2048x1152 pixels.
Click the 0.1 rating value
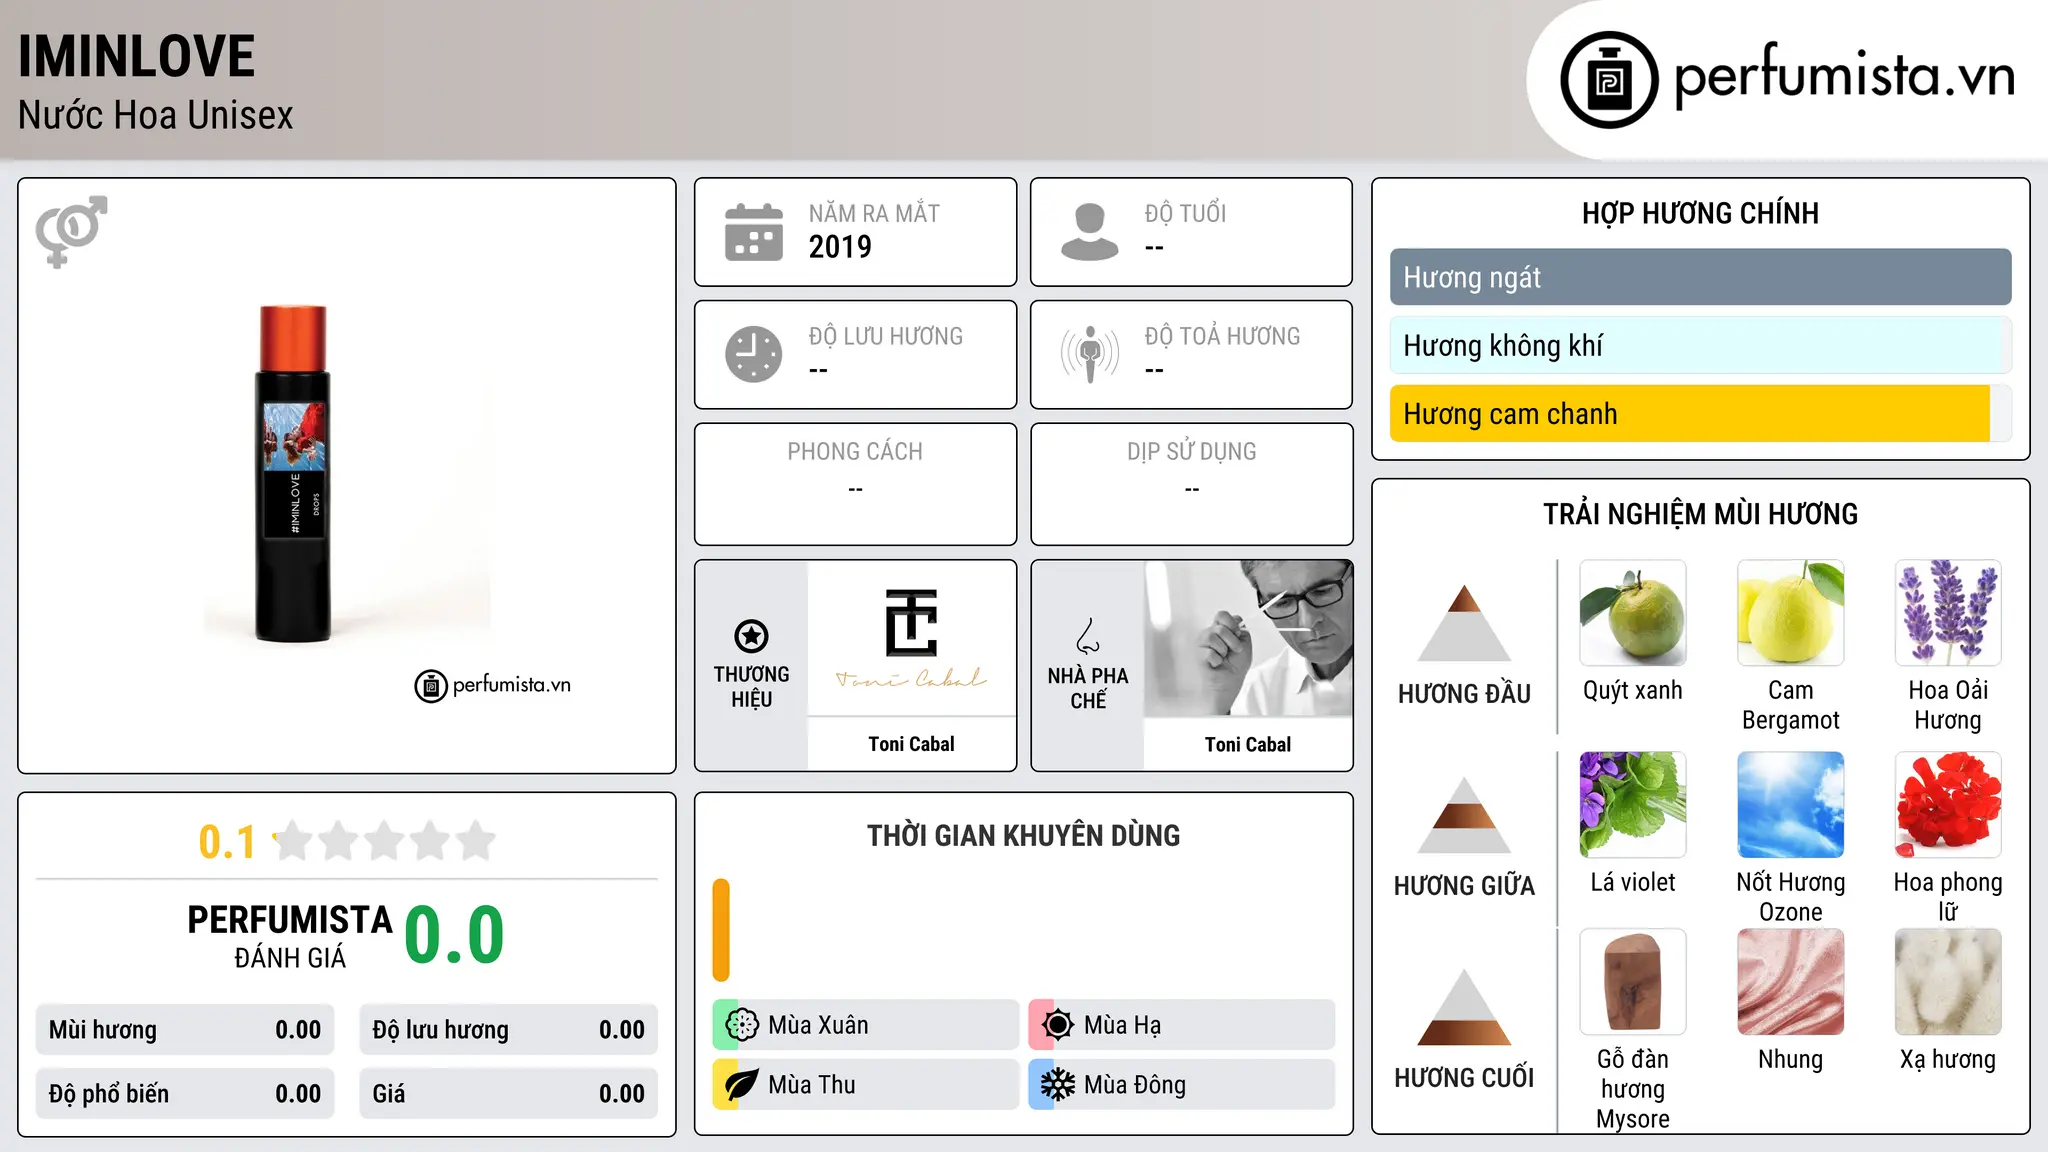tap(227, 842)
